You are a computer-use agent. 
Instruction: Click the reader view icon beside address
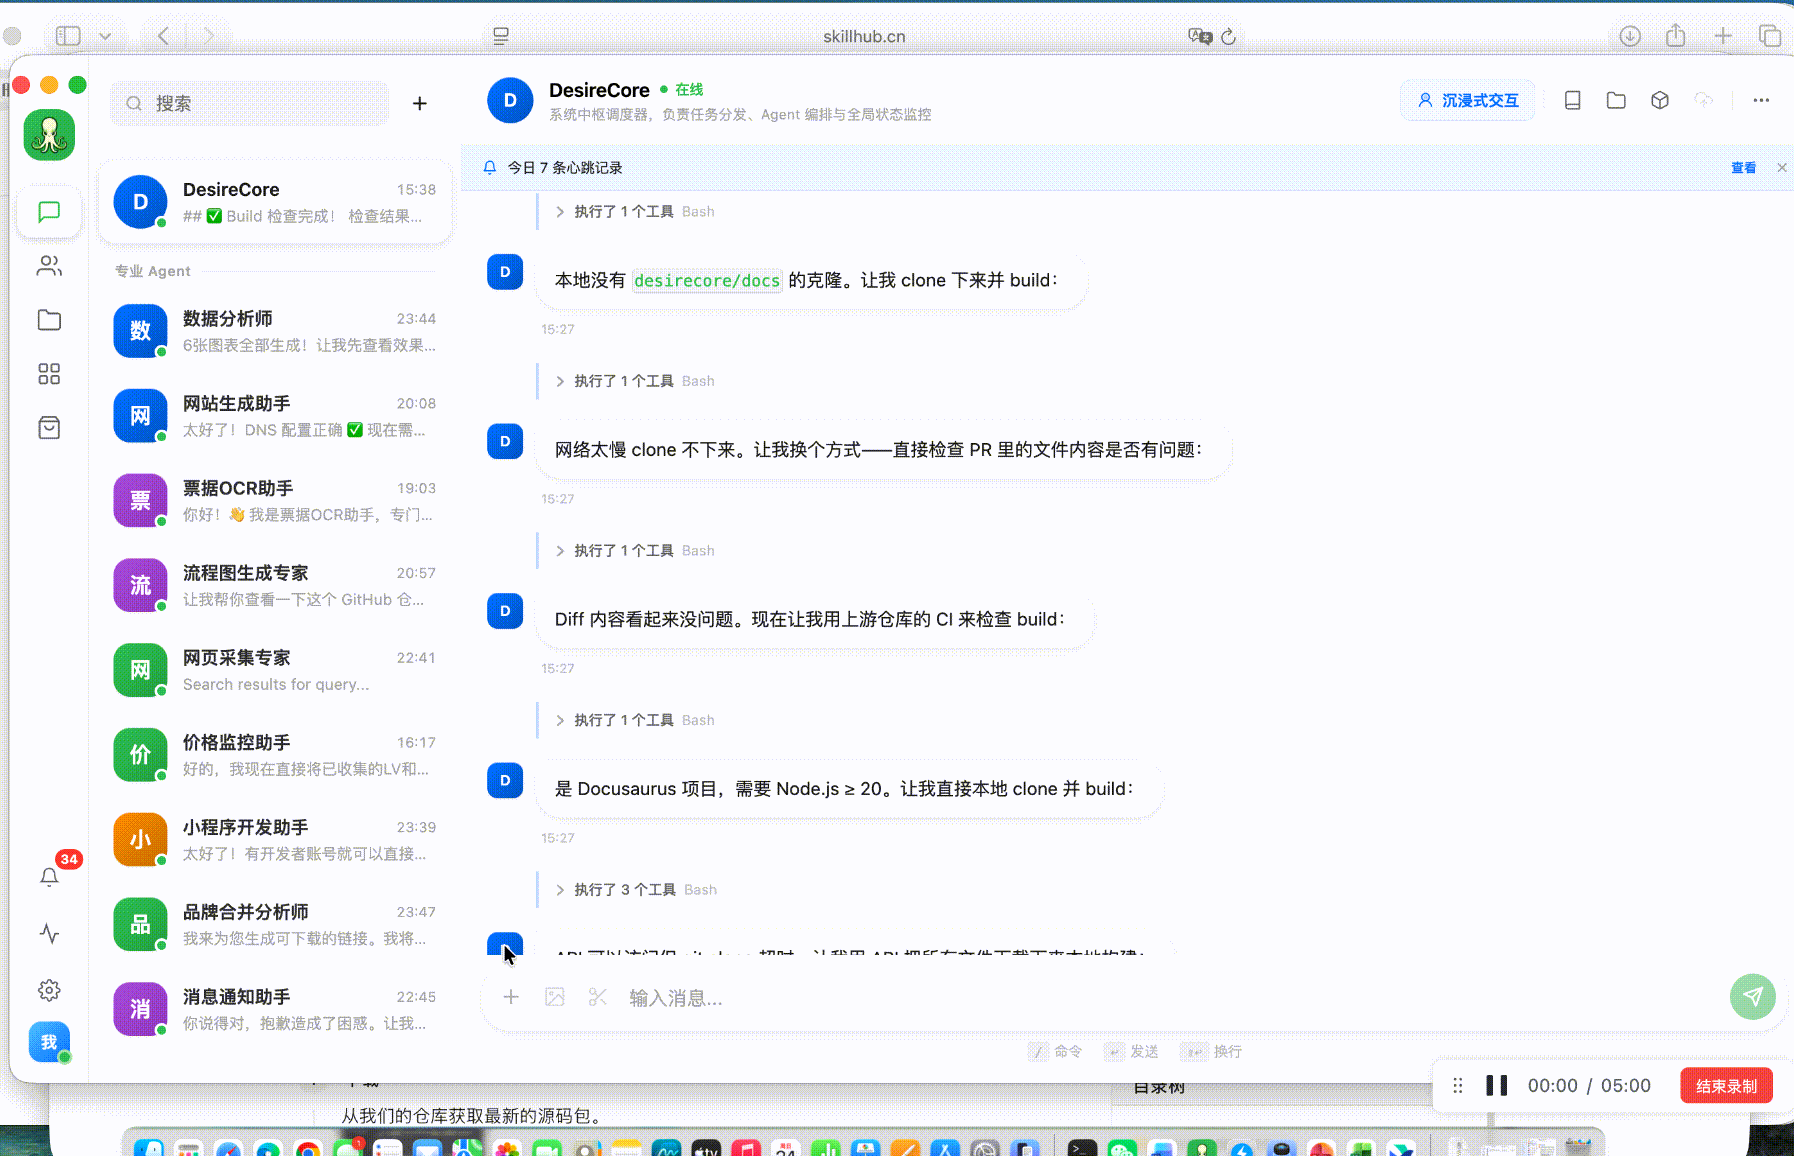click(x=501, y=36)
